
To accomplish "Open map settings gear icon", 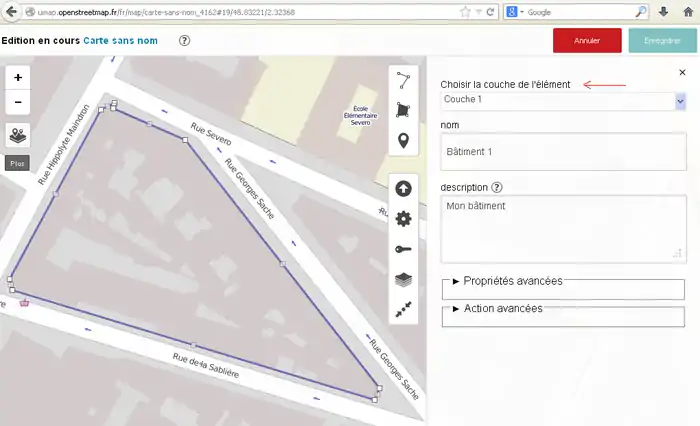I will click(403, 219).
